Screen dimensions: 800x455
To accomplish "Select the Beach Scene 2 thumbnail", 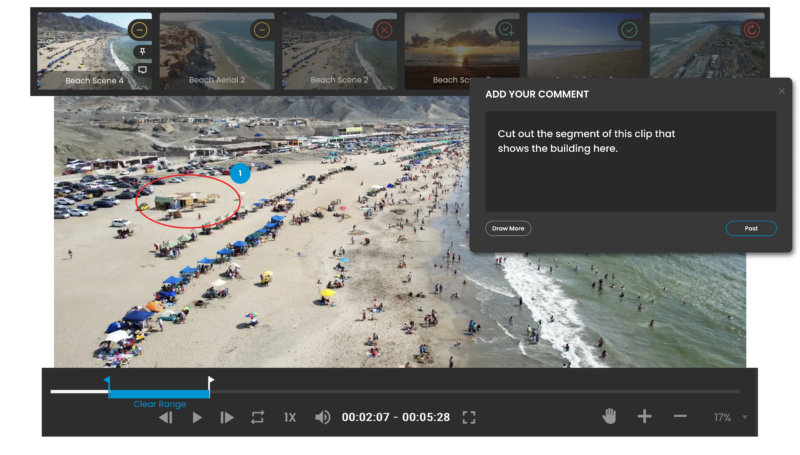I will 339,51.
